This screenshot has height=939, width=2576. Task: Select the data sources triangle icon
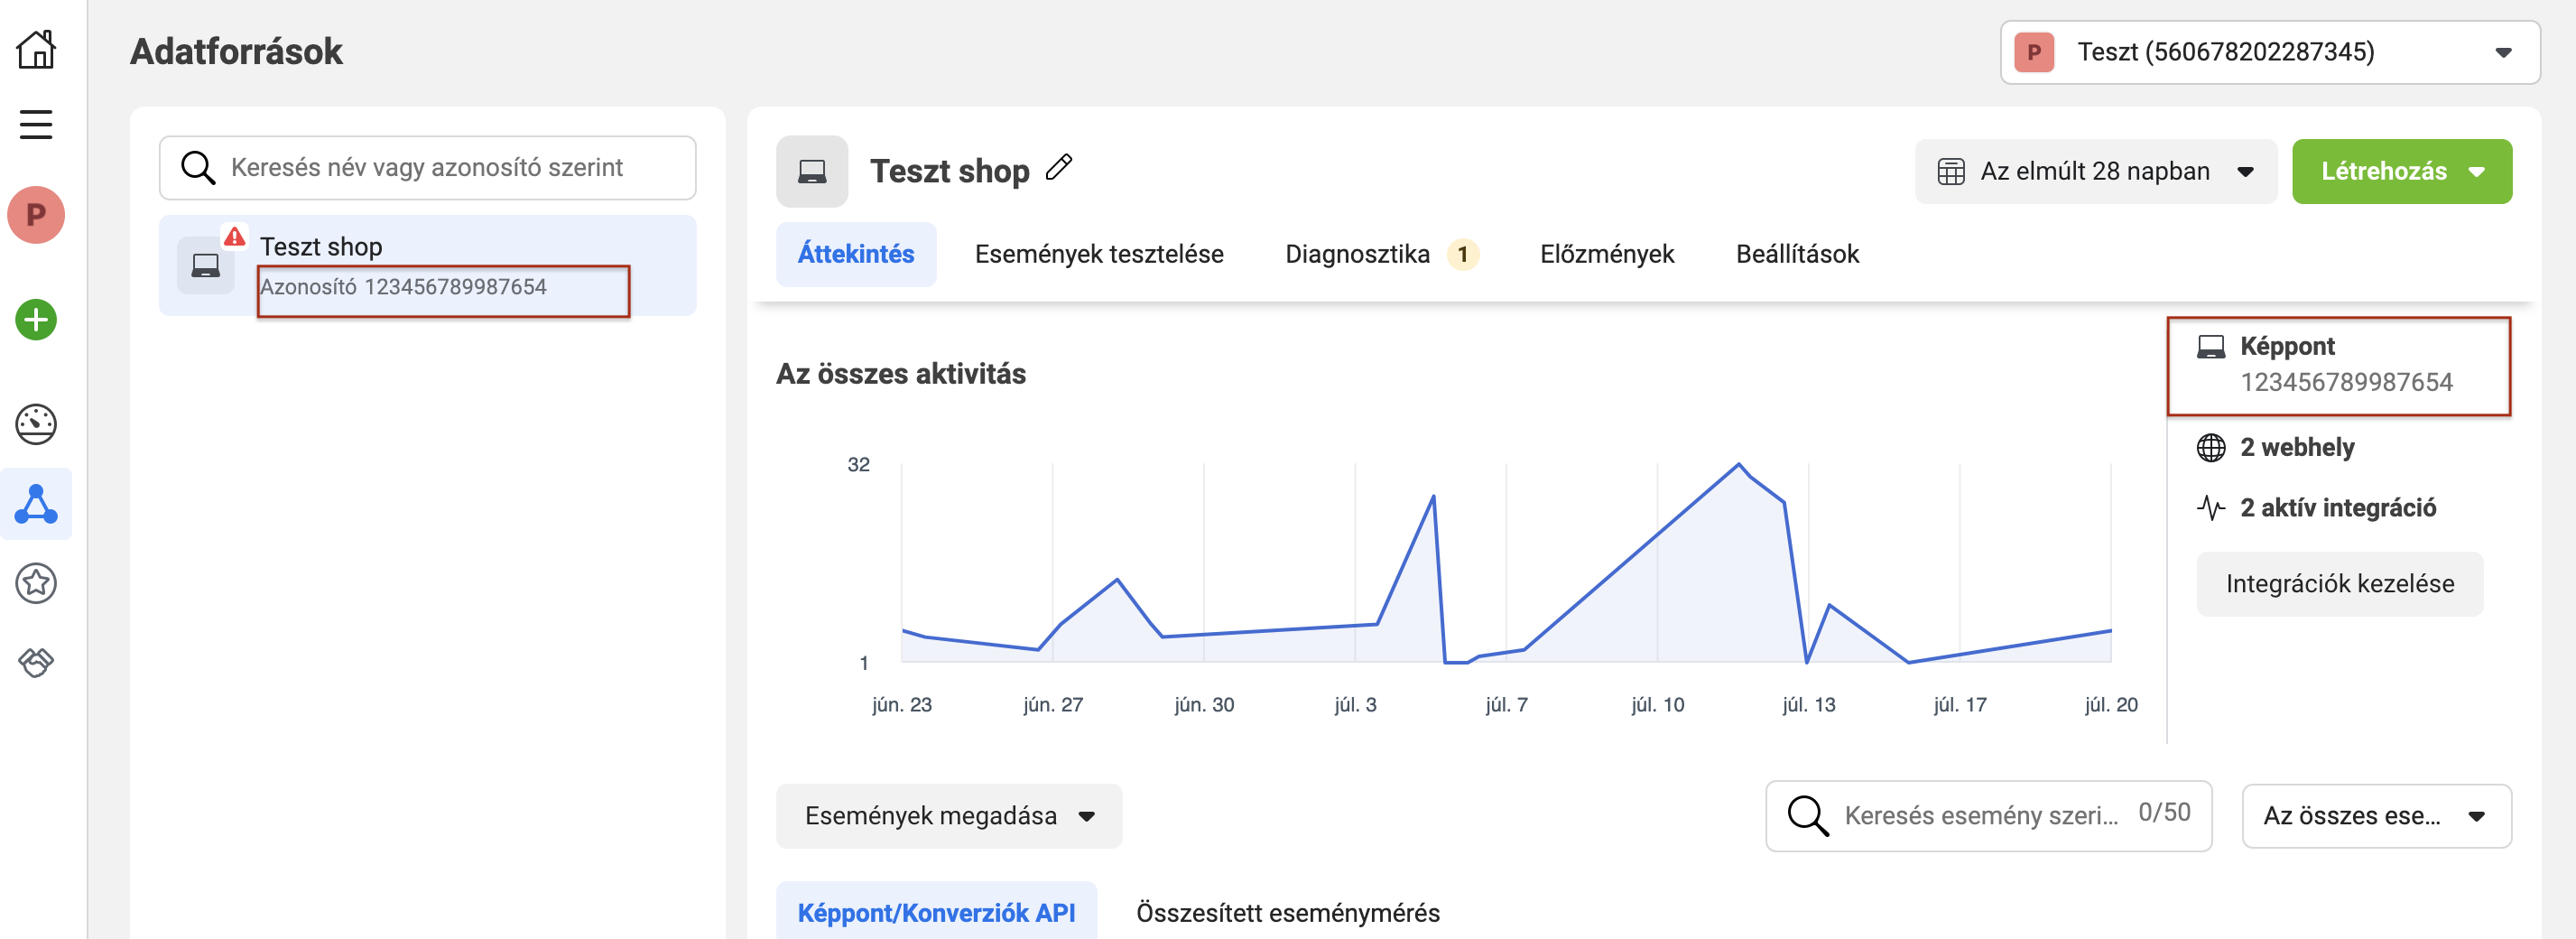click(36, 504)
